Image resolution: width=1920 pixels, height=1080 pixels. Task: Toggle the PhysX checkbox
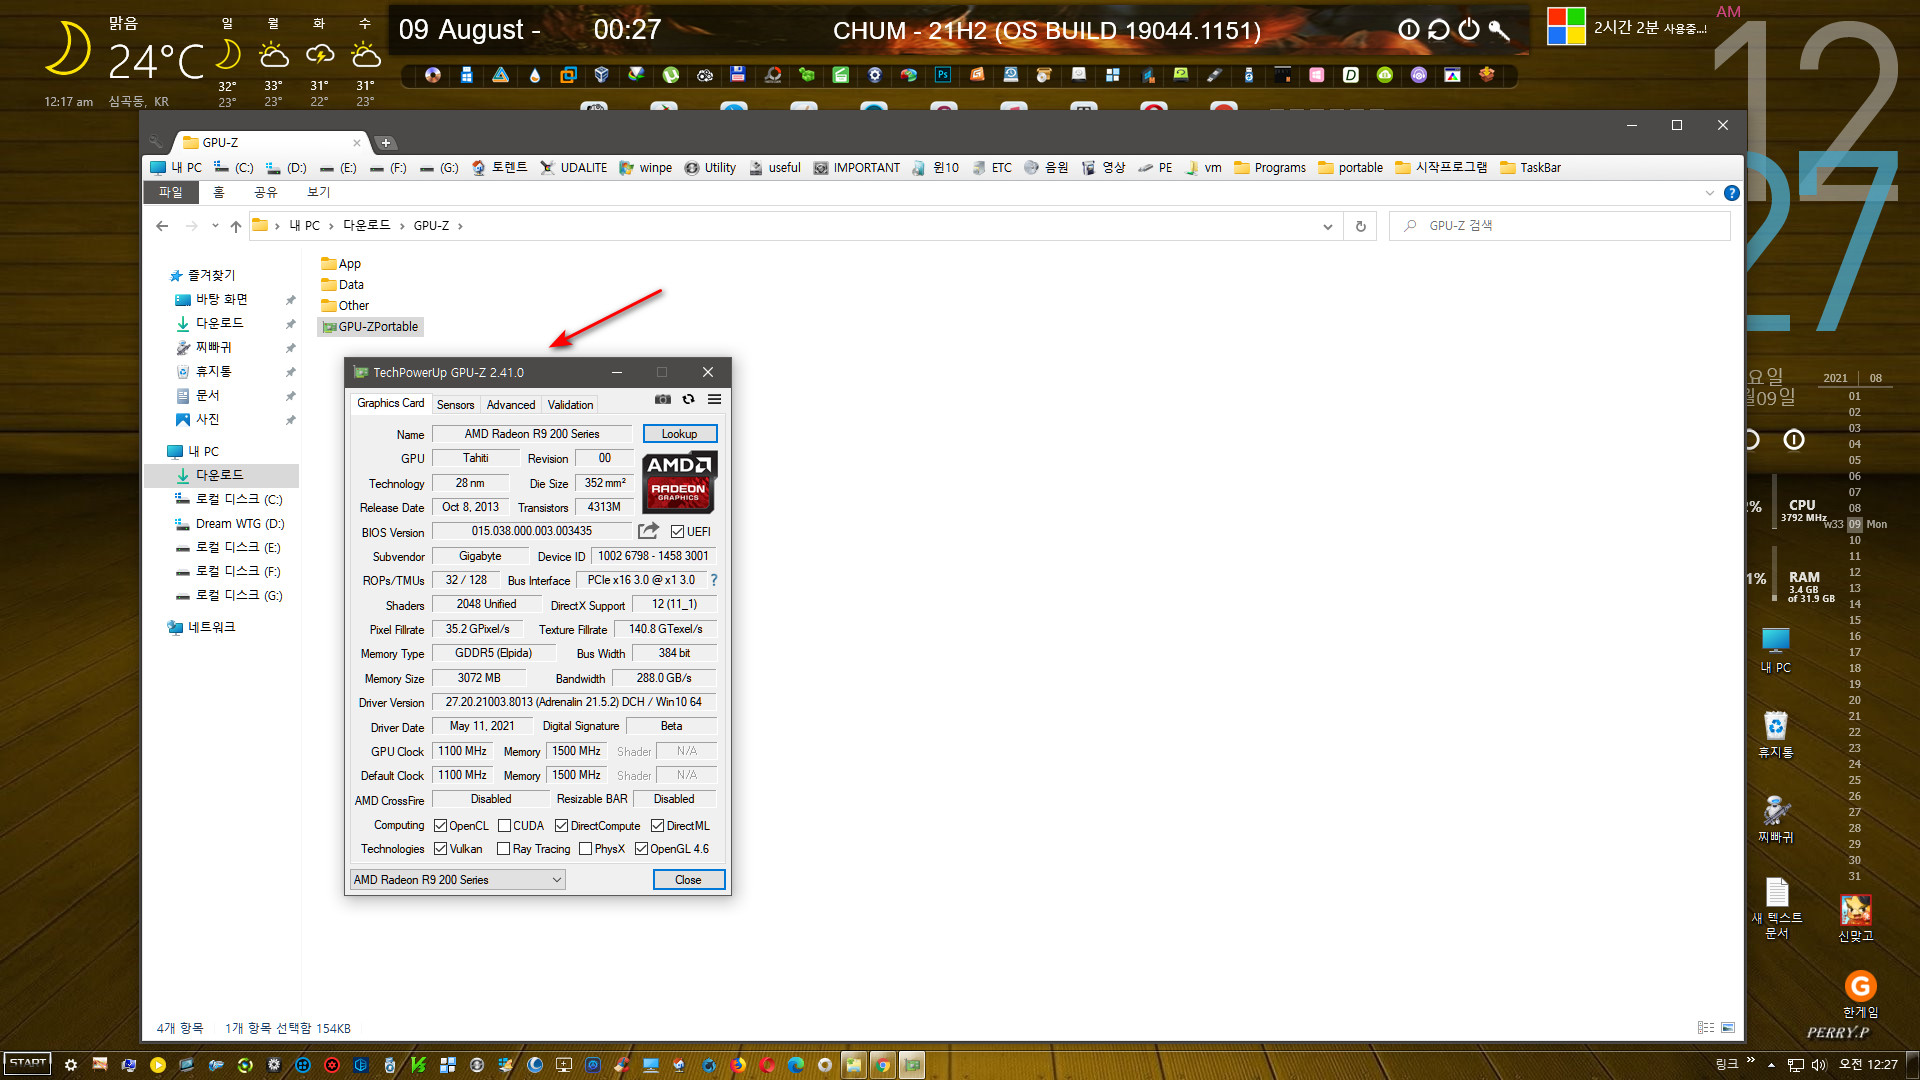(585, 849)
